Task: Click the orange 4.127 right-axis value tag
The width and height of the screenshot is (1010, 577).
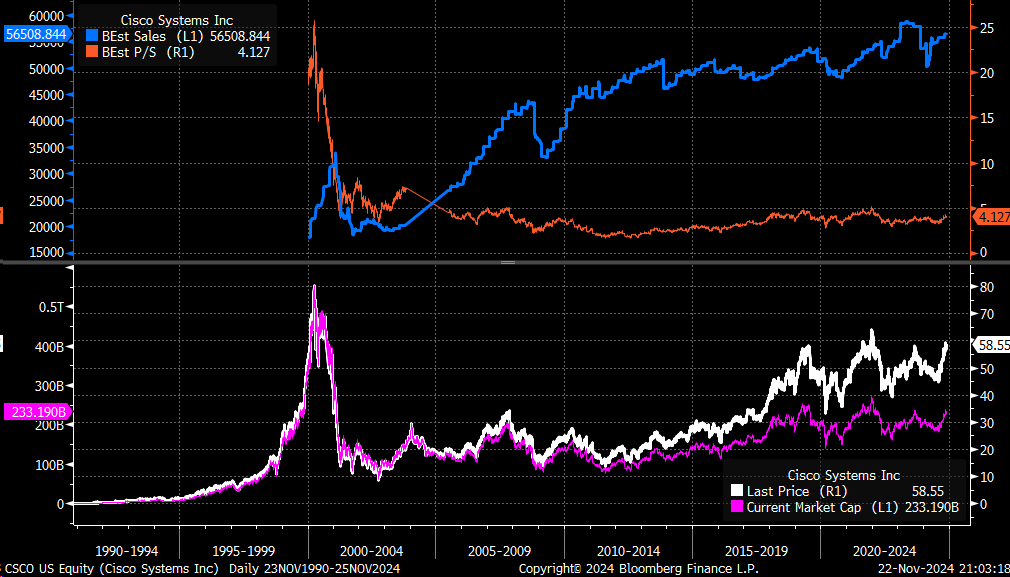Action: [x=992, y=218]
